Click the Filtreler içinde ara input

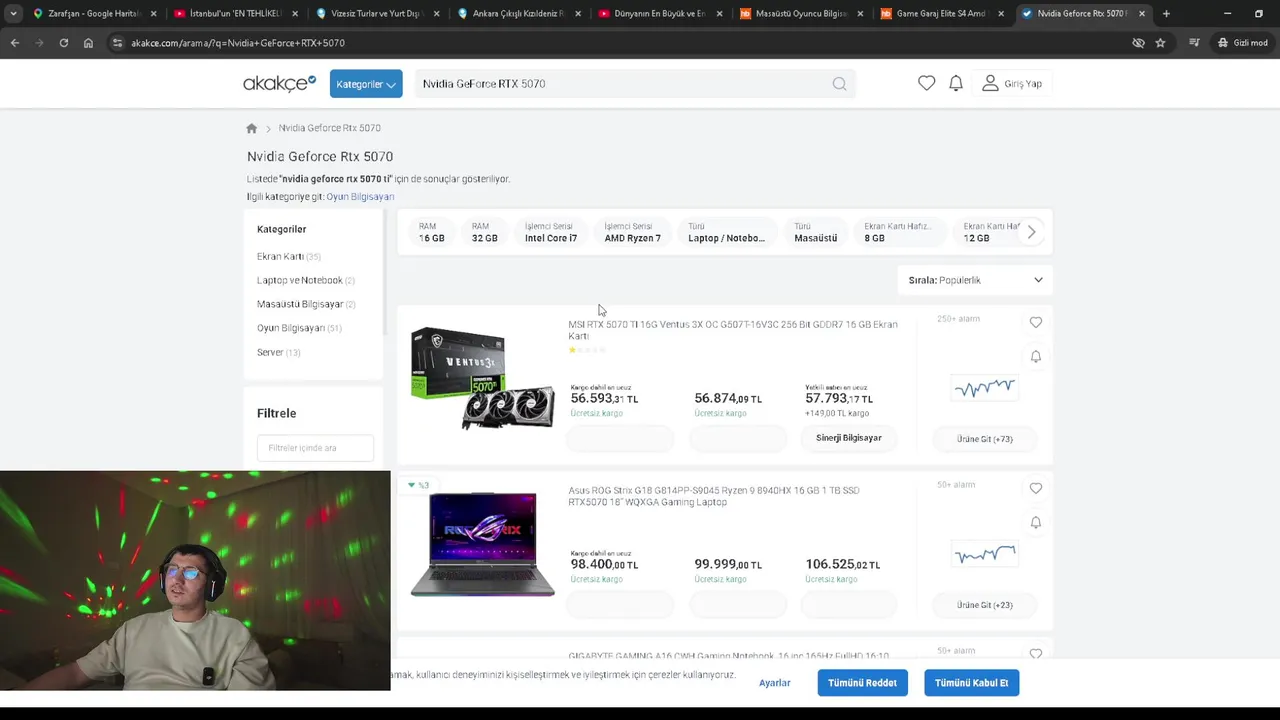315,448
